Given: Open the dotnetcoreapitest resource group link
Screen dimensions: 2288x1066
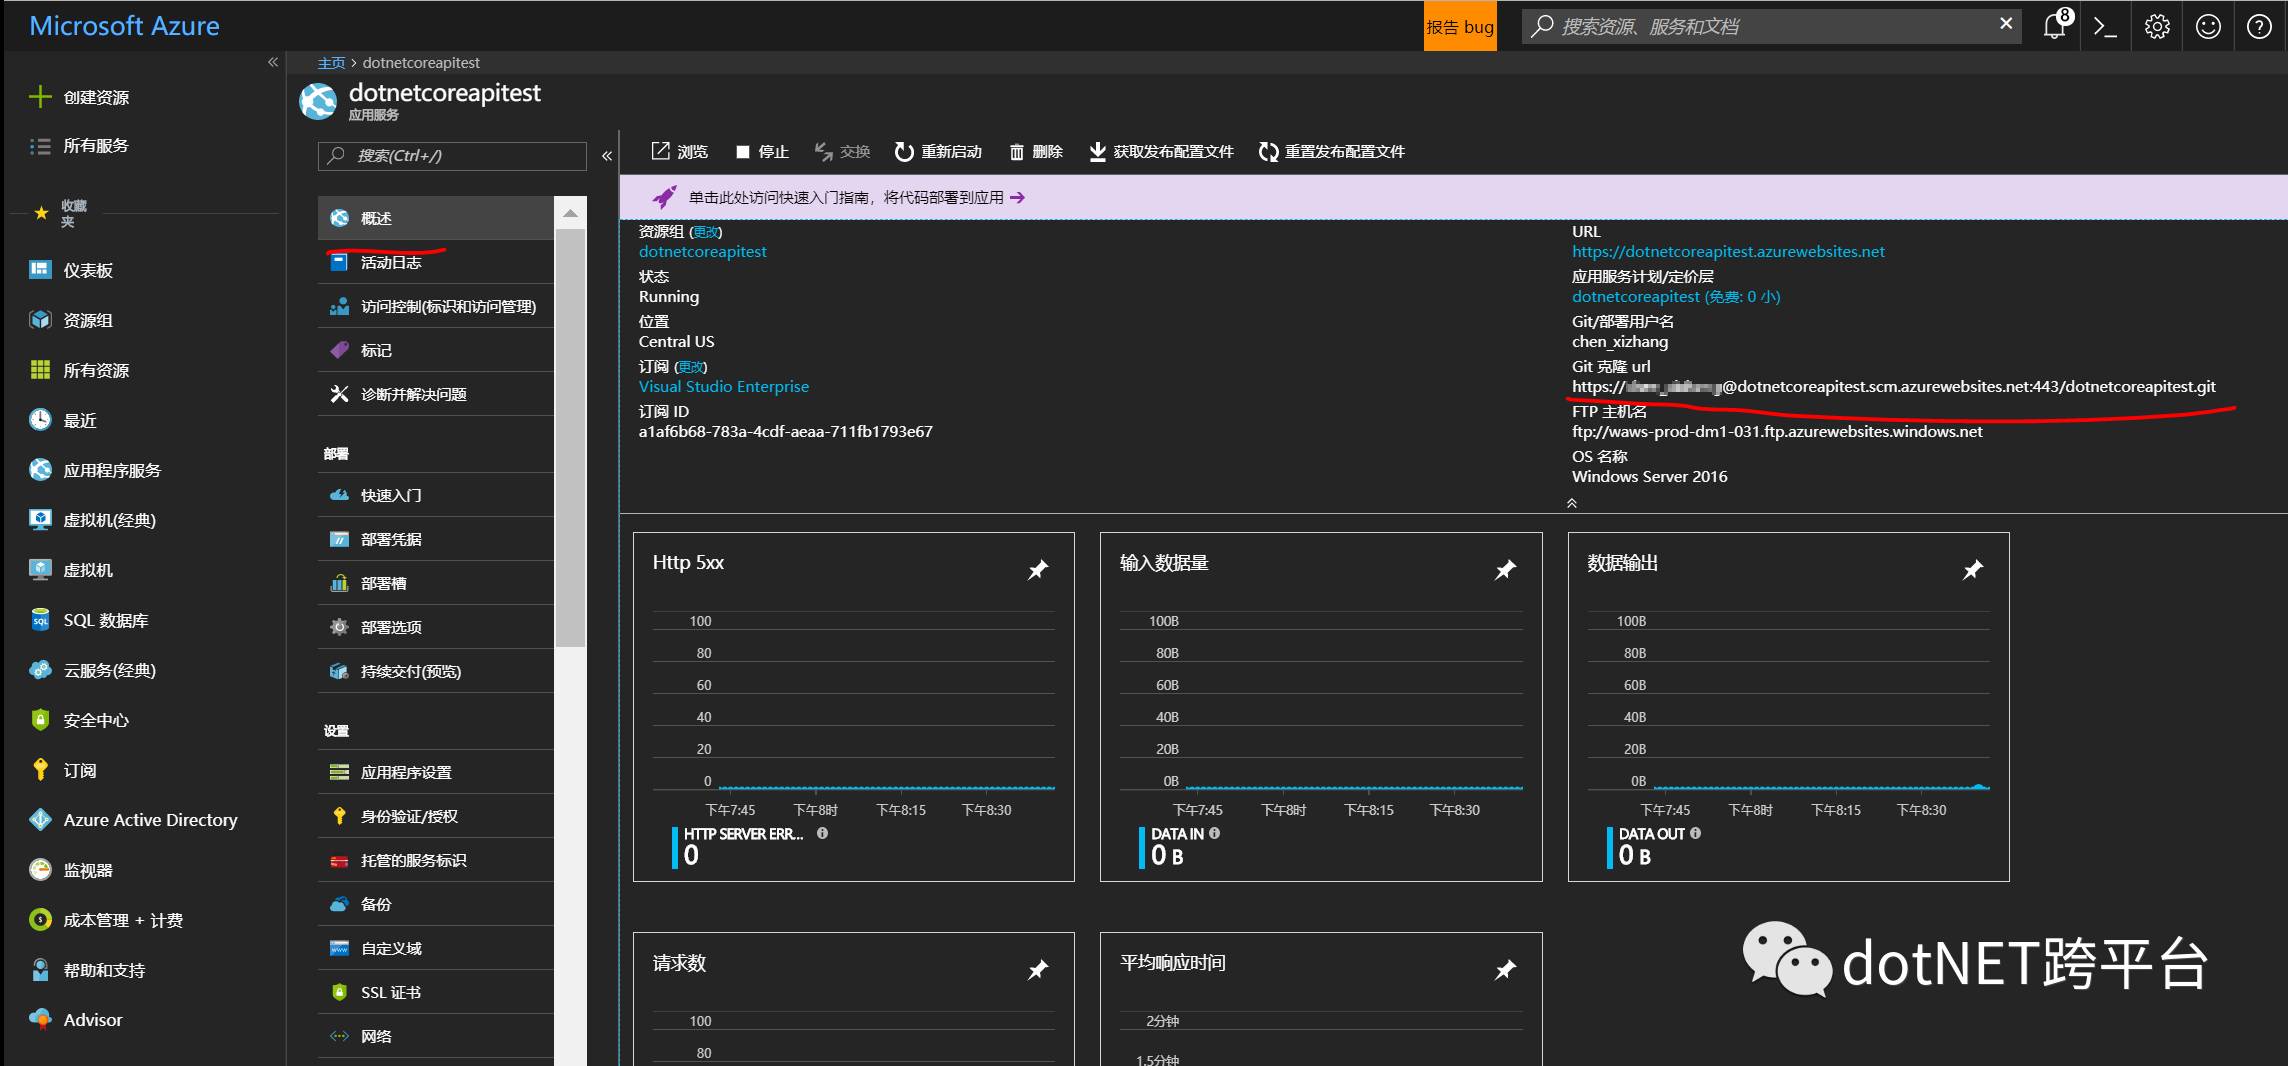Looking at the screenshot, I should click(x=703, y=252).
